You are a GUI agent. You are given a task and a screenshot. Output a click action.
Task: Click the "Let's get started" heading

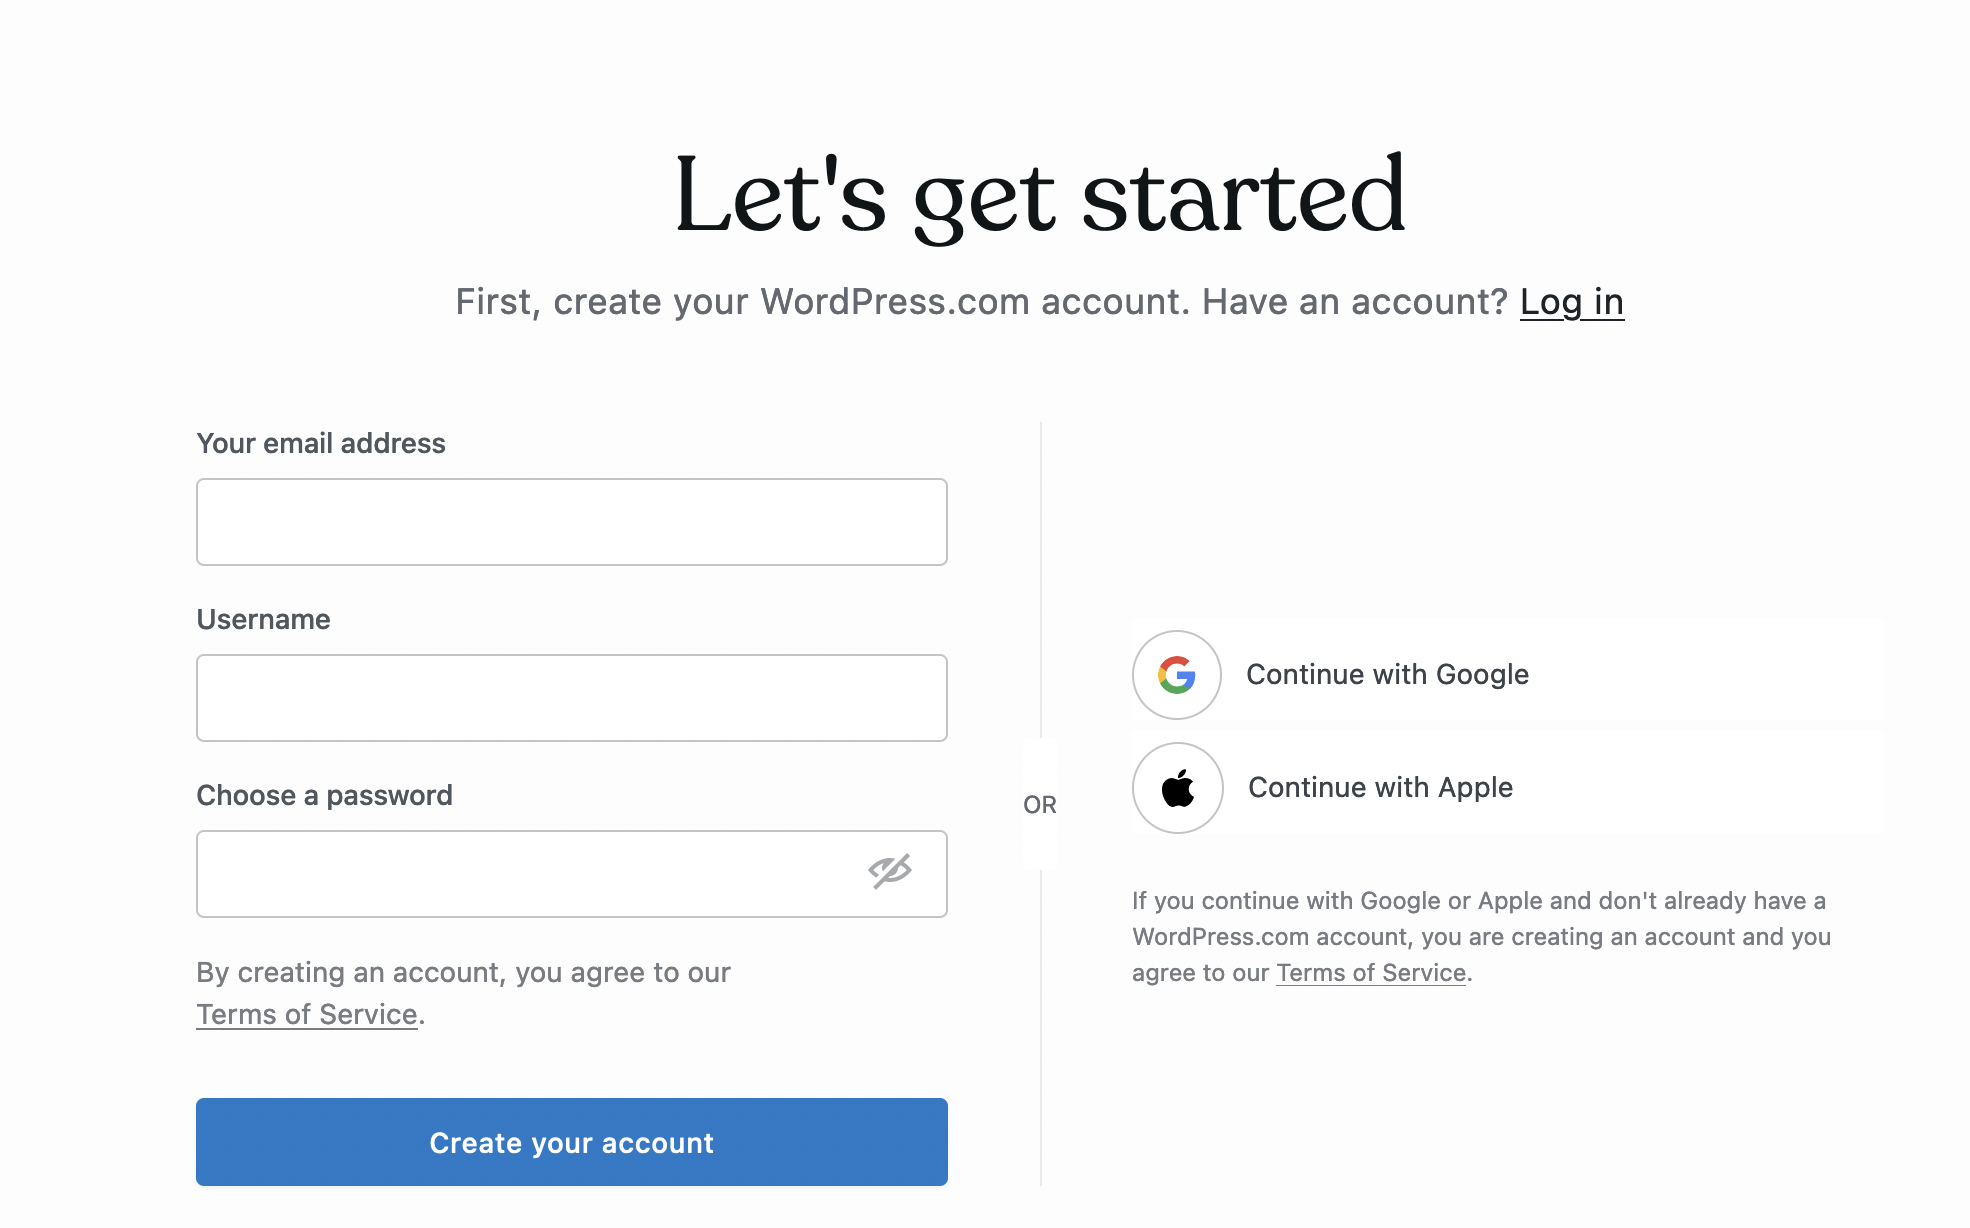coord(1039,195)
